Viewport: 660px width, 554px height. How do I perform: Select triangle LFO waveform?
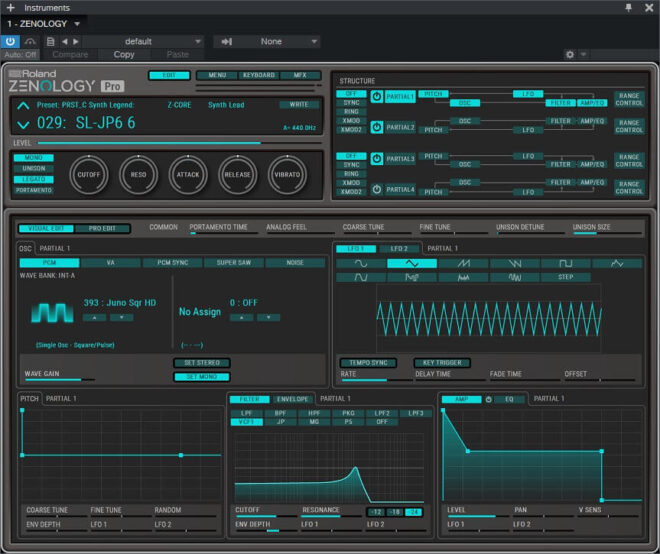tap(412, 264)
